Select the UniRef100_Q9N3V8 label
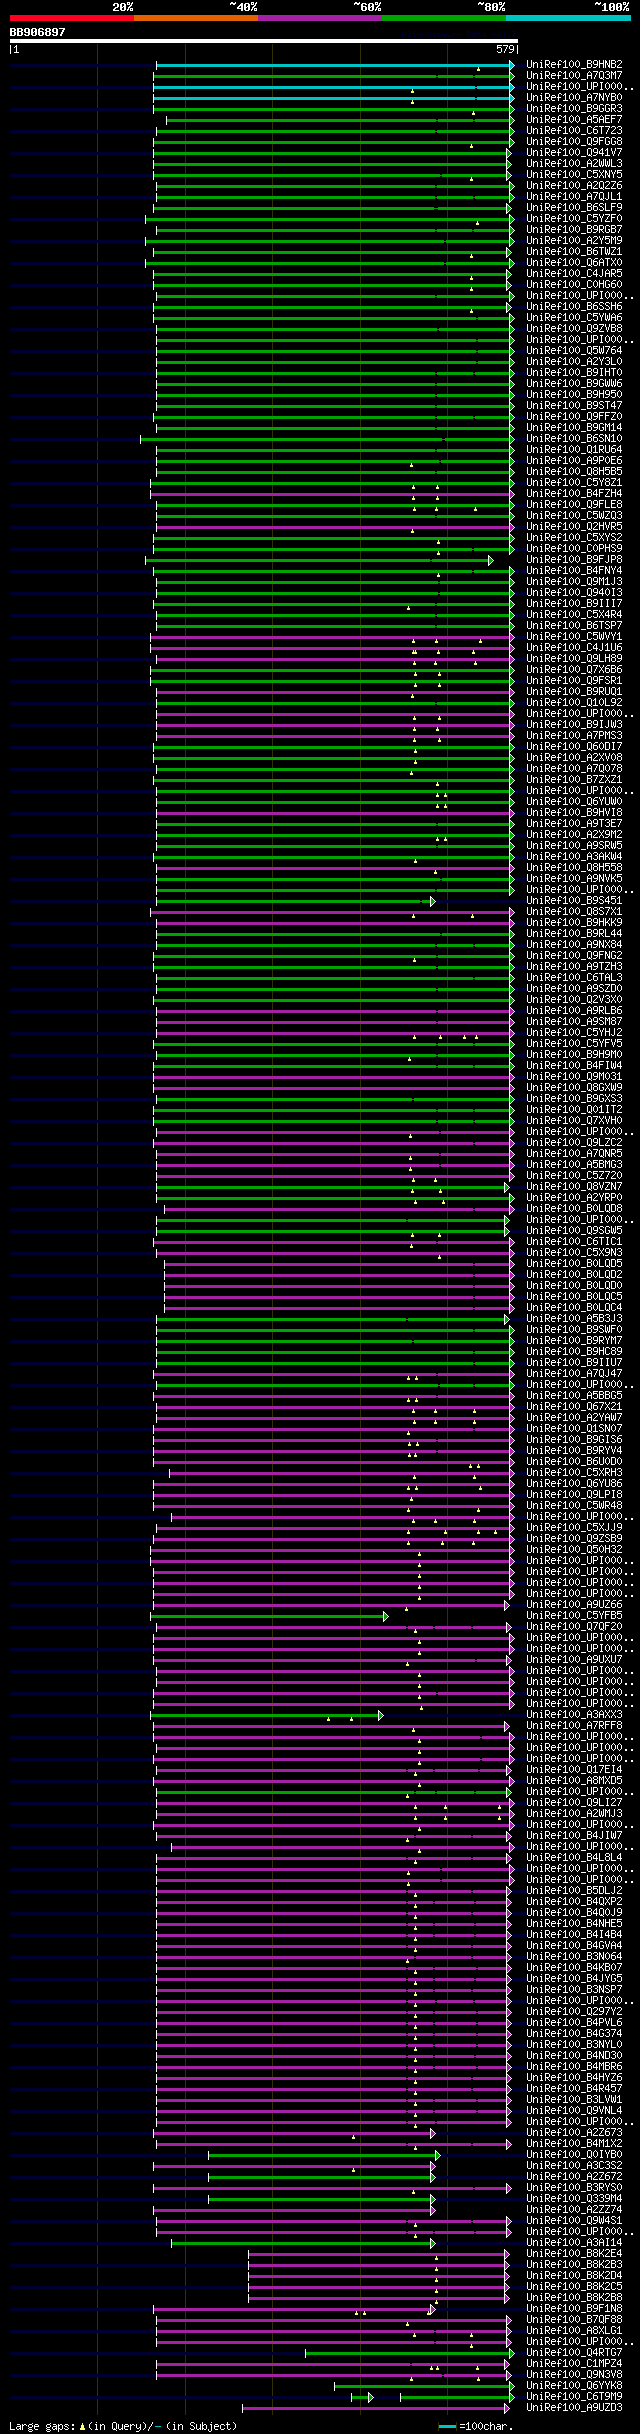The image size is (640, 2434). (574, 2375)
